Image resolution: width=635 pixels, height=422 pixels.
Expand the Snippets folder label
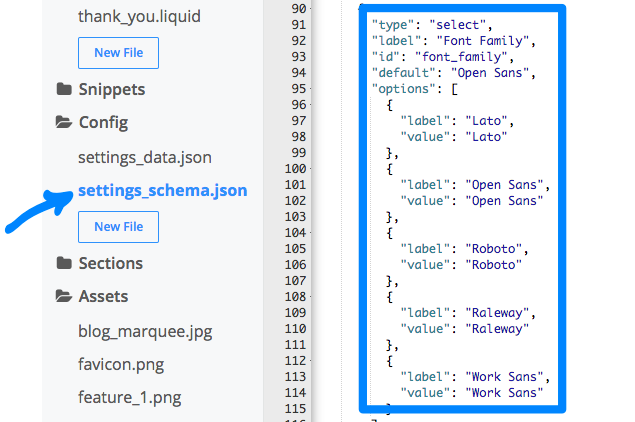tap(112, 90)
